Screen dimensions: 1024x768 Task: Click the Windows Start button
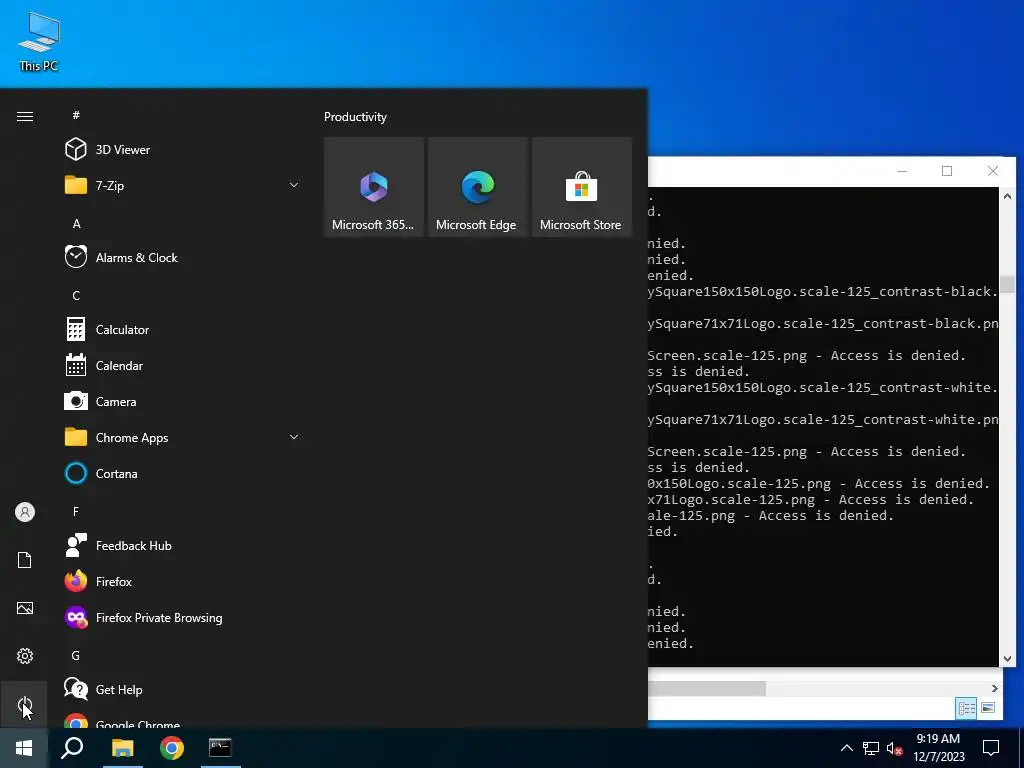pos(24,748)
